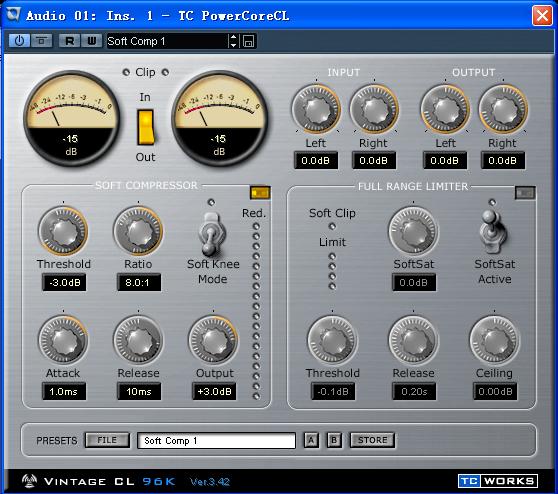558x494 pixels.
Task: Click the SoftSat Active indicator LED
Action: click(x=492, y=202)
